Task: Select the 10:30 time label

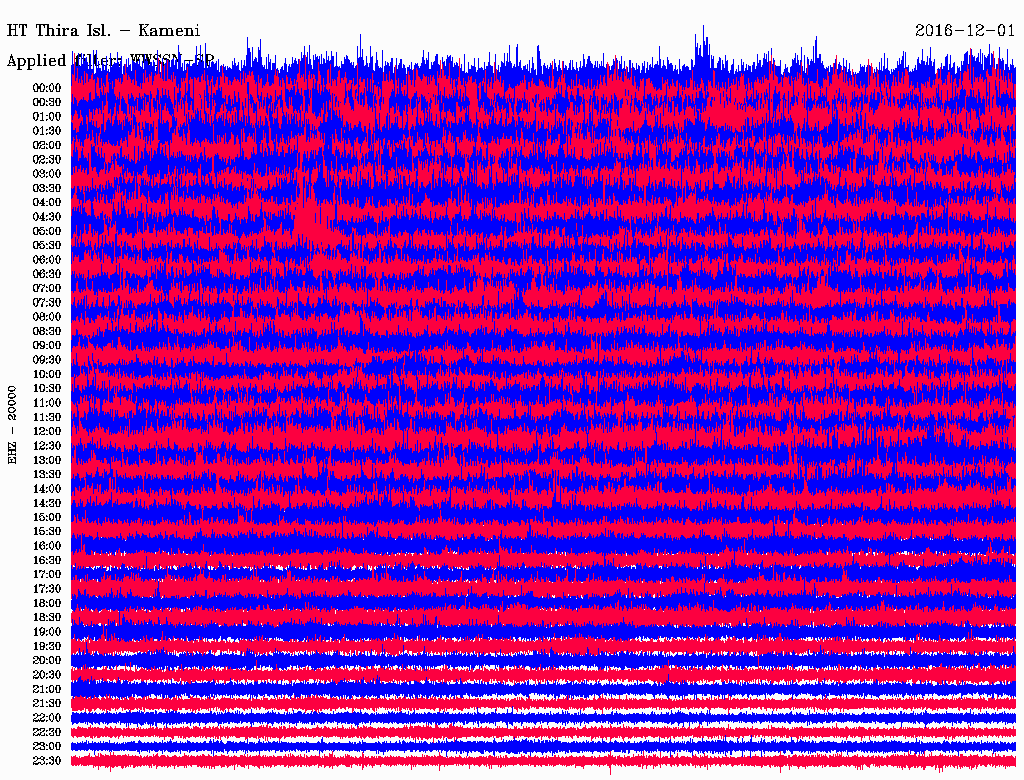Action: tap(47, 389)
